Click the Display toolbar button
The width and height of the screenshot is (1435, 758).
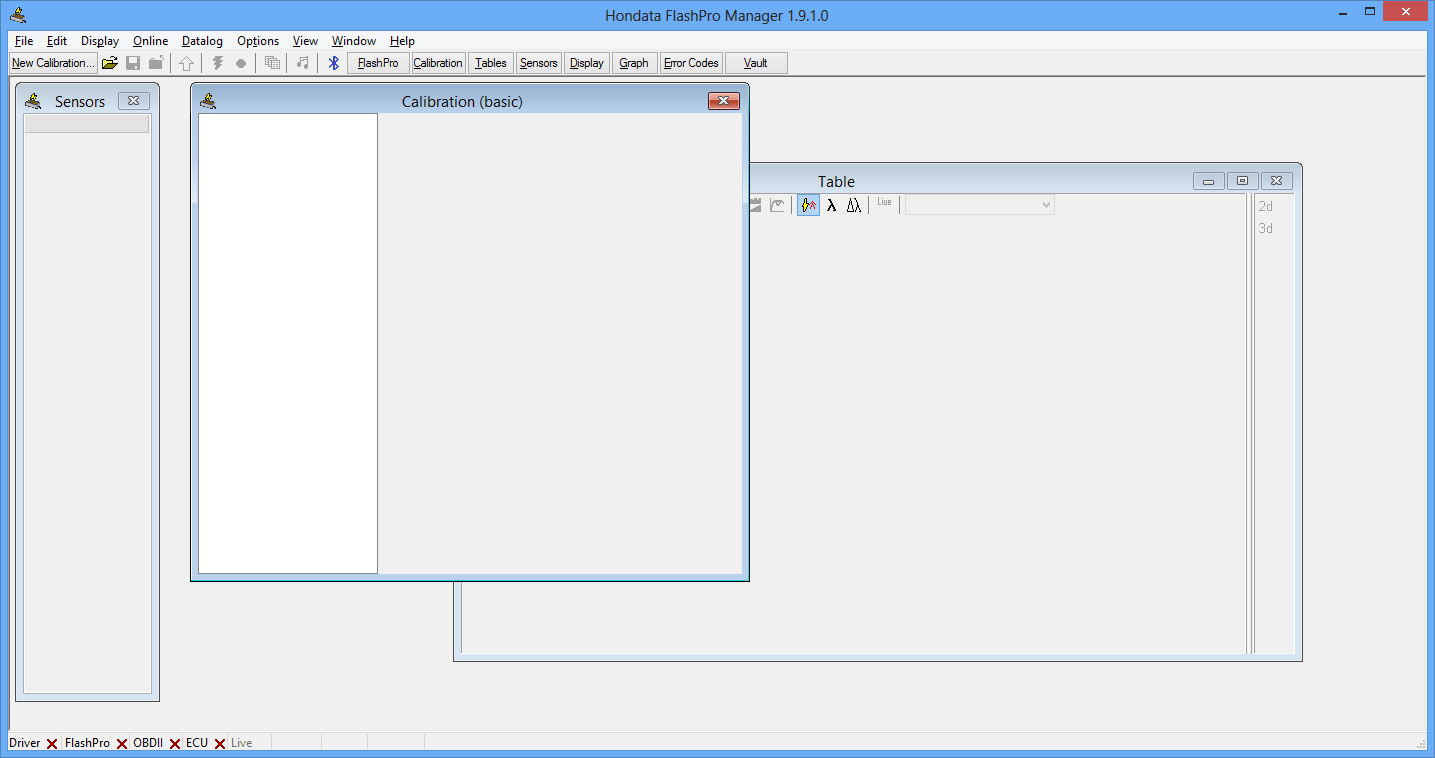[x=586, y=63]
